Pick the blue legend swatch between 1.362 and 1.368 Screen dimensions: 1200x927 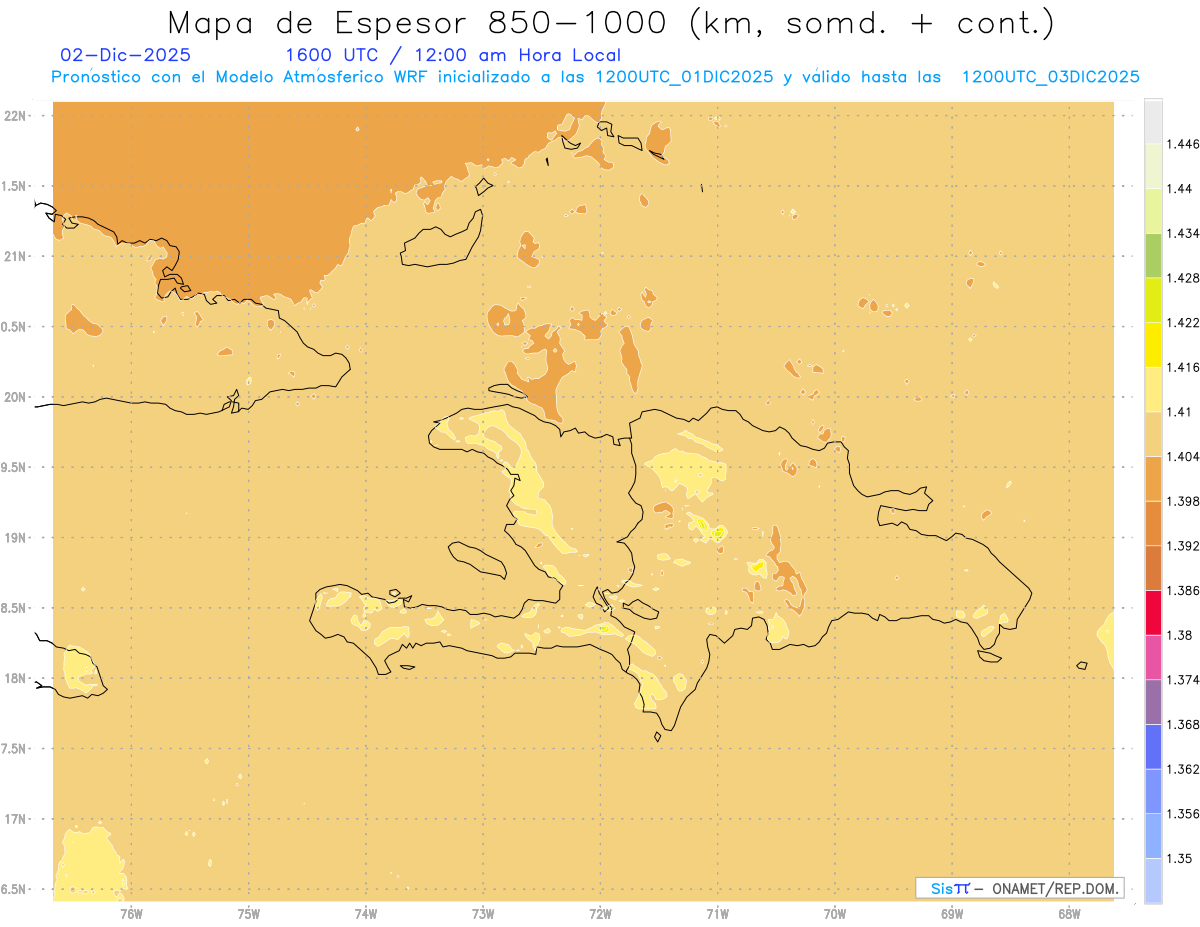[x=1153, y=747]
